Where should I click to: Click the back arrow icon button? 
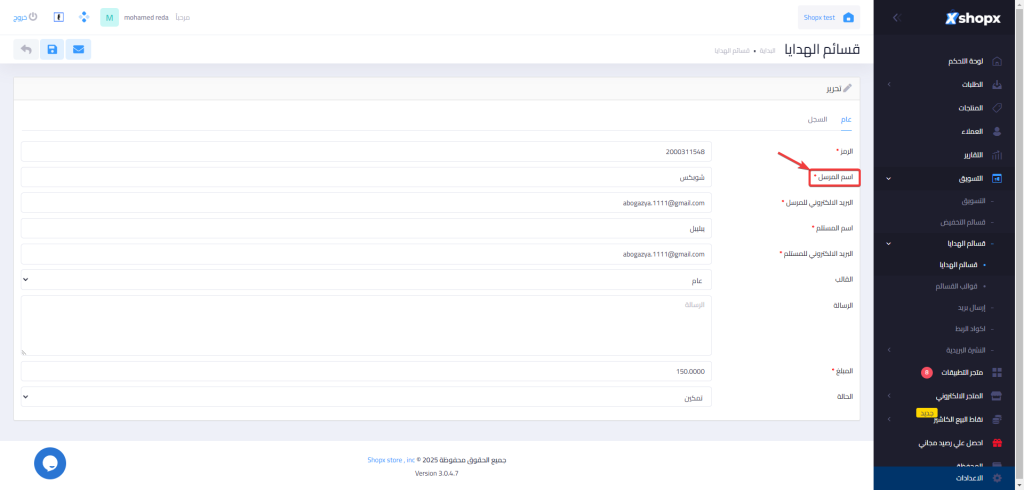(26, 49)
